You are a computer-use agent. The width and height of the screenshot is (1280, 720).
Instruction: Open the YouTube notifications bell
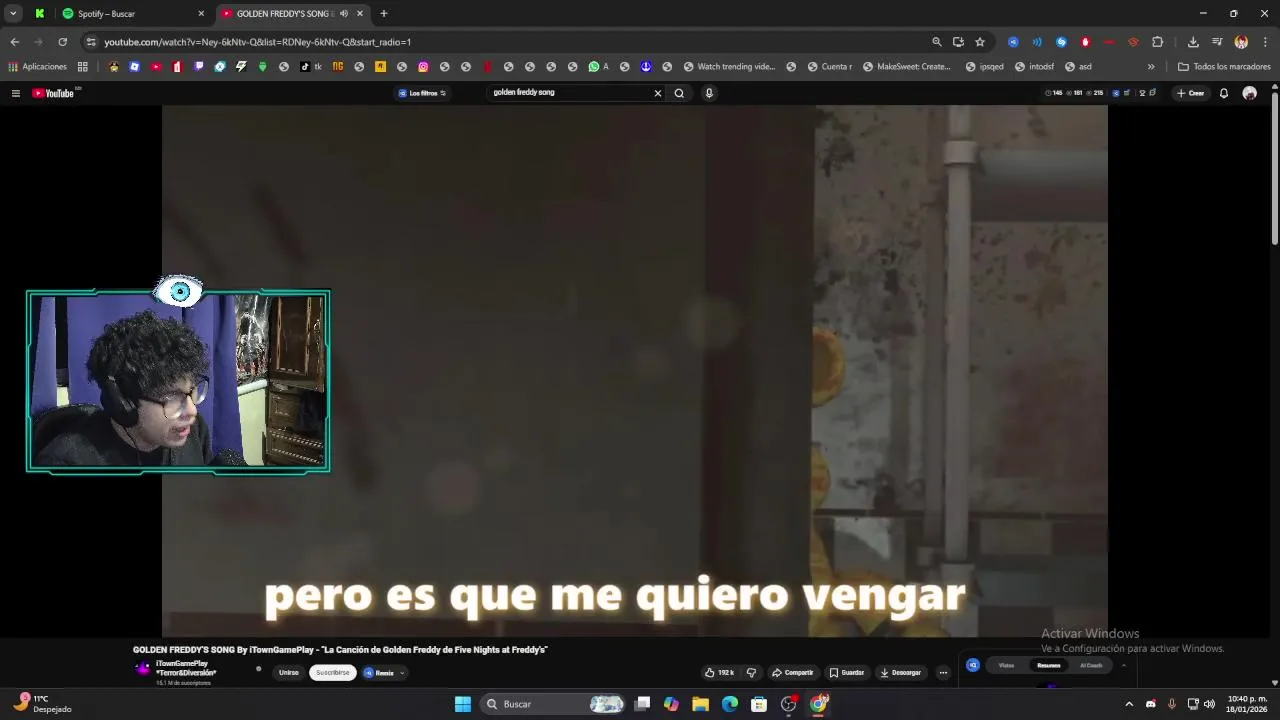point(1223,93)
